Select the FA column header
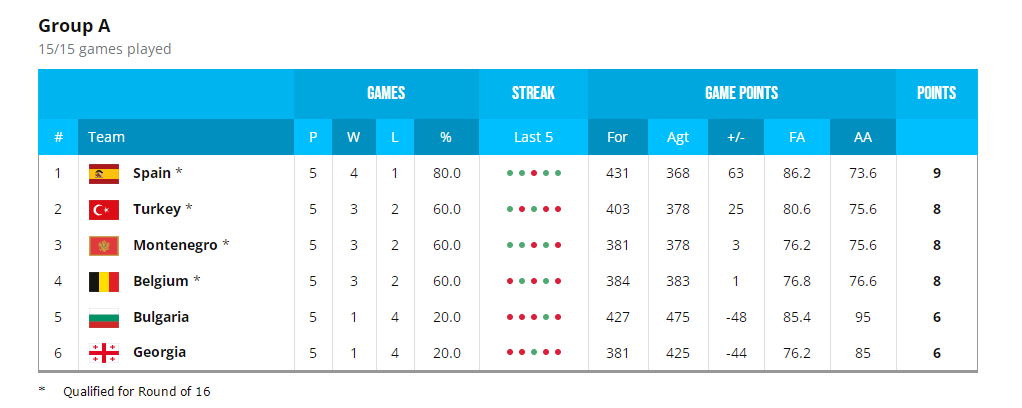The width and height of the screenshot is (1022, 408). [796, 137]
